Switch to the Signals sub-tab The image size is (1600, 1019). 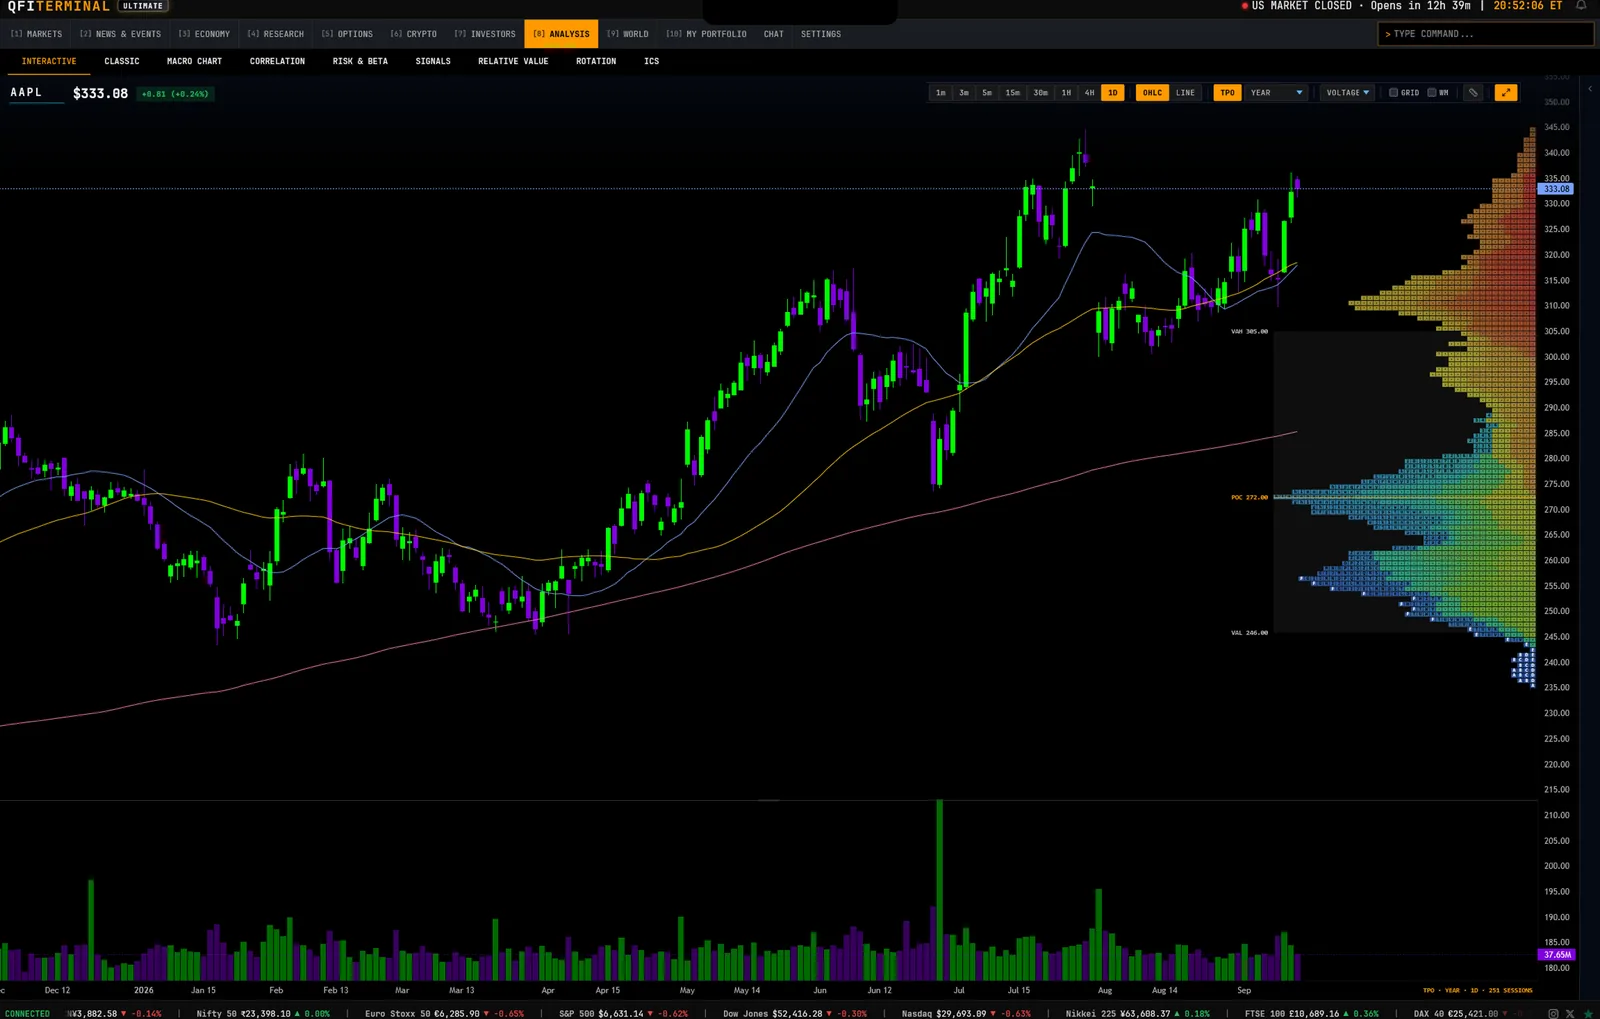[433, 61]
